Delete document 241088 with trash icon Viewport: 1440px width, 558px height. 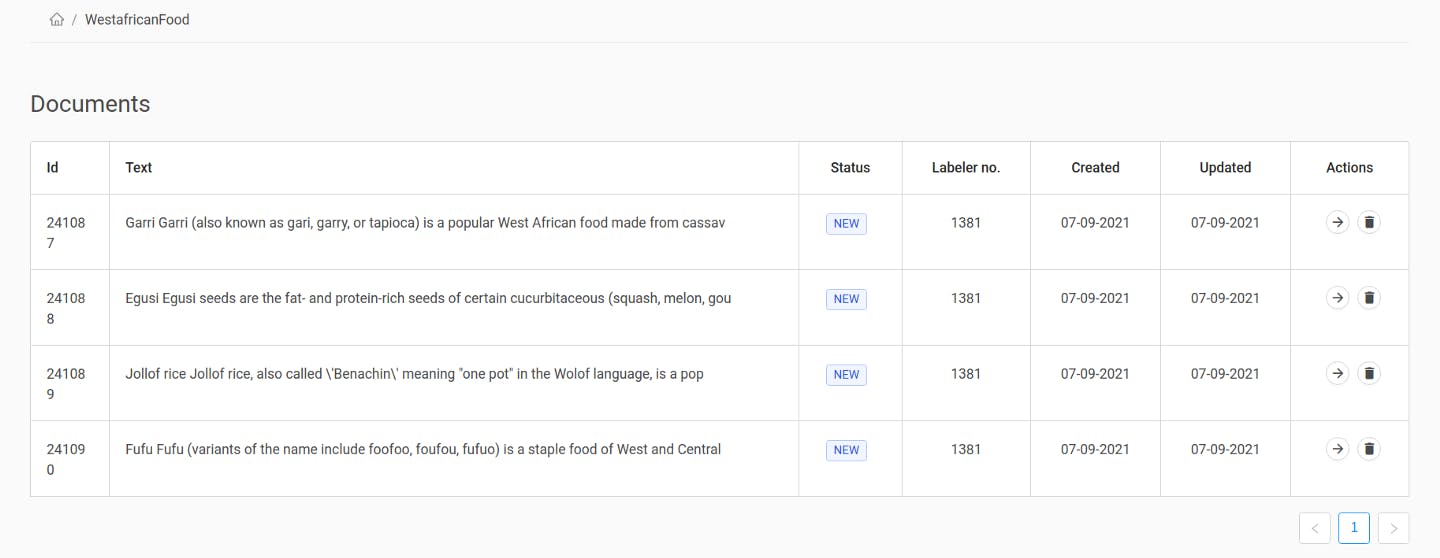1370,297
